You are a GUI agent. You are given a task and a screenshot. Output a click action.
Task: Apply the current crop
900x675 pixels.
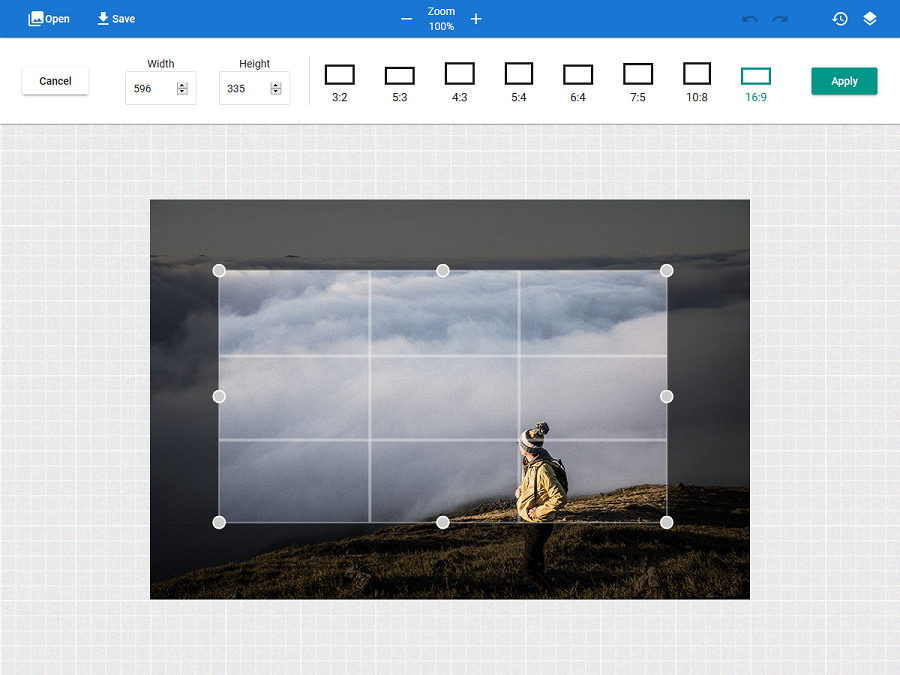844,81
